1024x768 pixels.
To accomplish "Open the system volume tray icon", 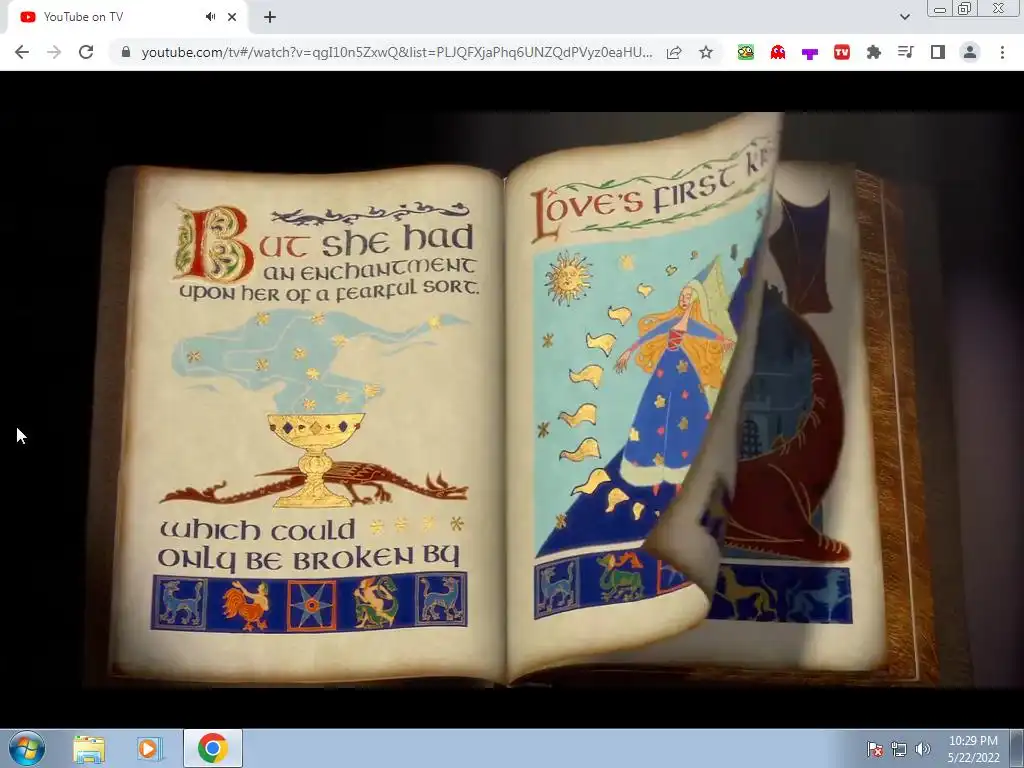I will (x=923, y=749).
